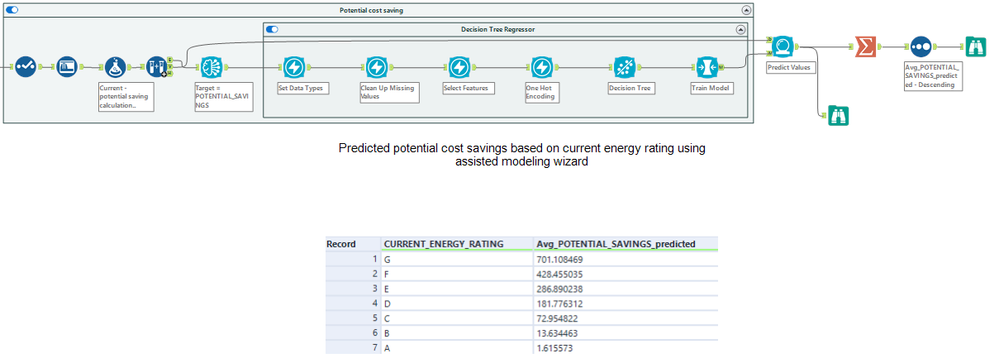Select the Select tool icon
Viewport: 999px width, 364px height.
point(67,66)
